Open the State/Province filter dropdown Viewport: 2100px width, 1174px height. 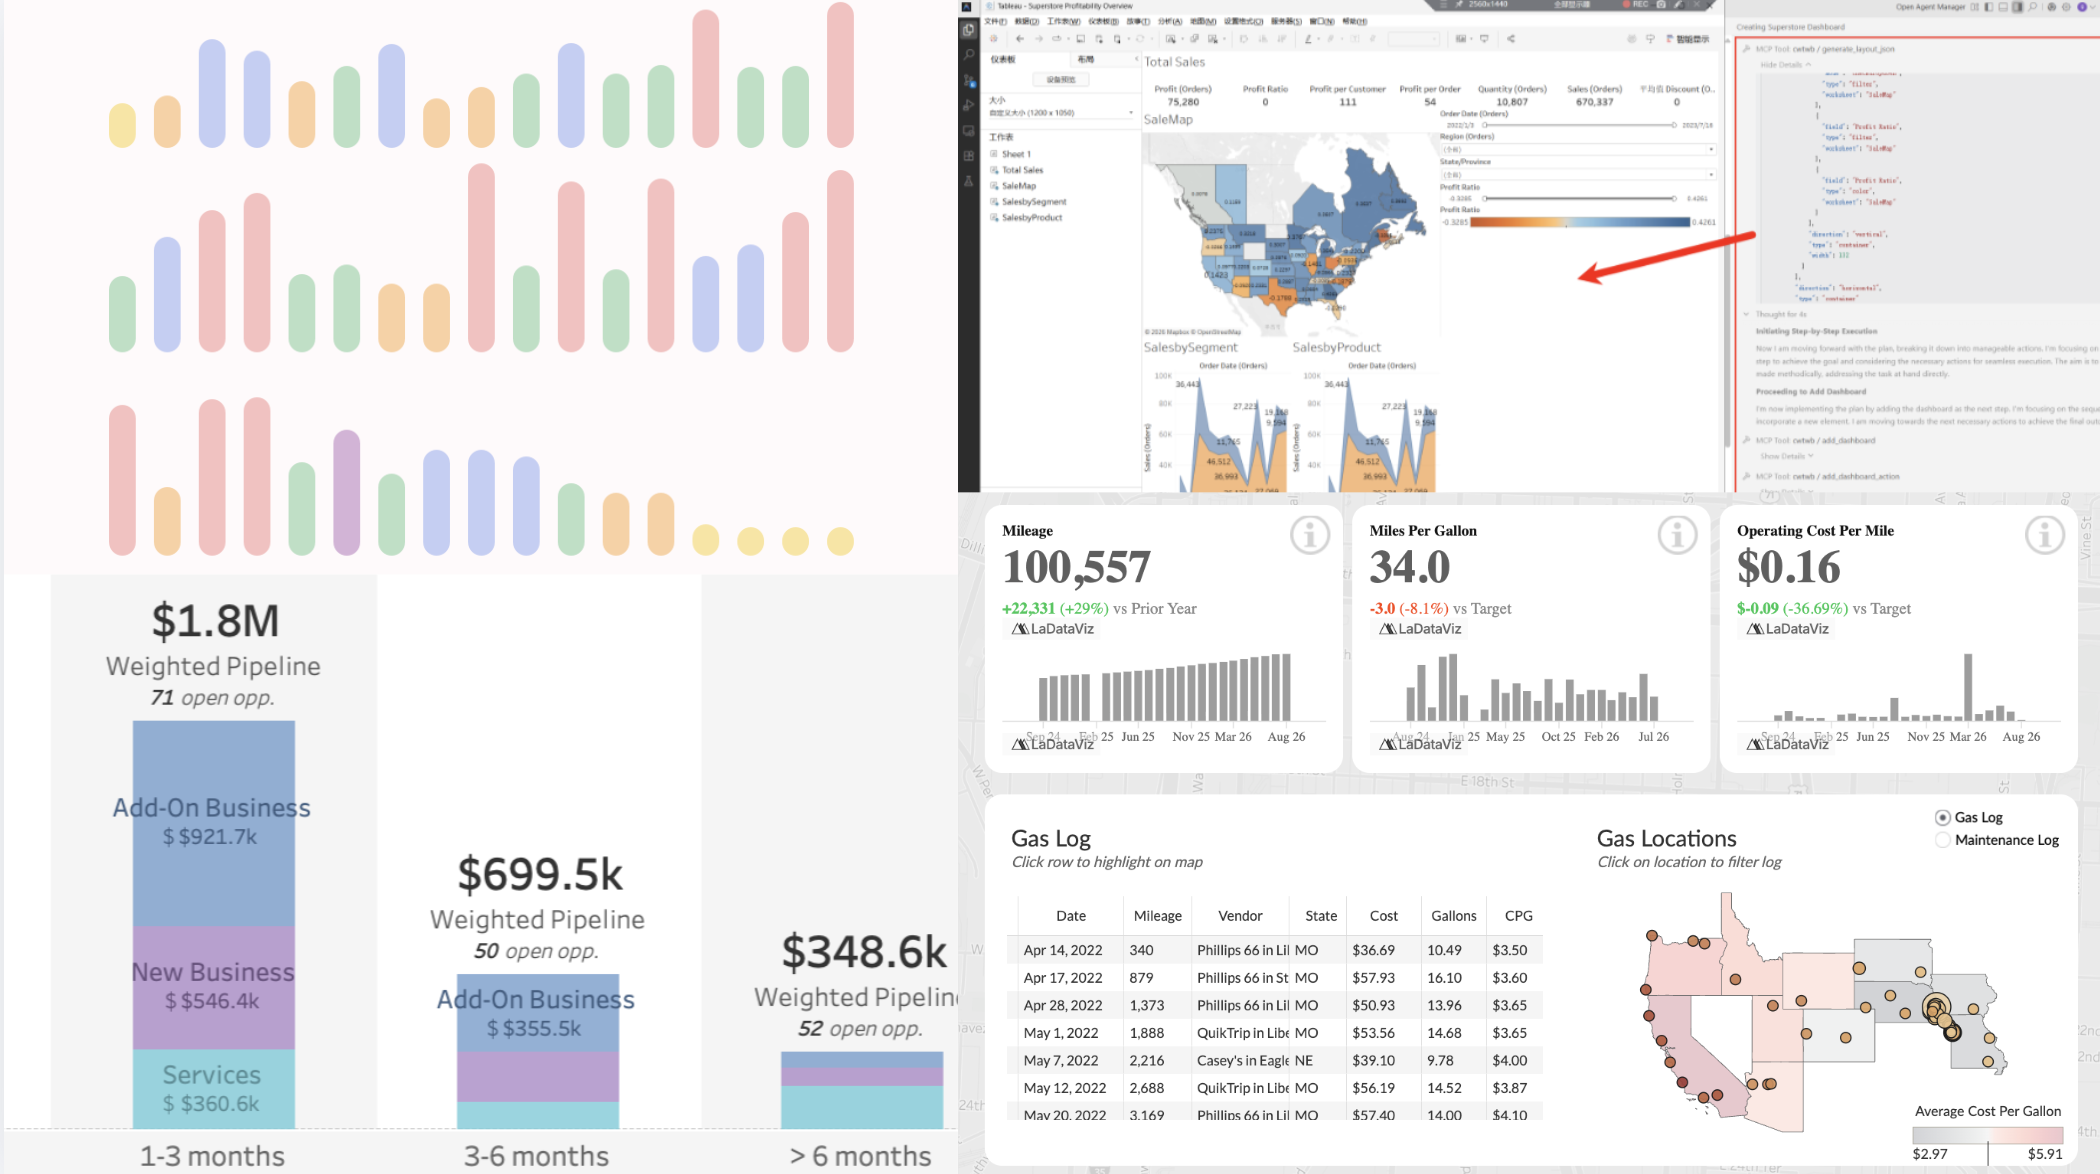(x=1577, y=174)
